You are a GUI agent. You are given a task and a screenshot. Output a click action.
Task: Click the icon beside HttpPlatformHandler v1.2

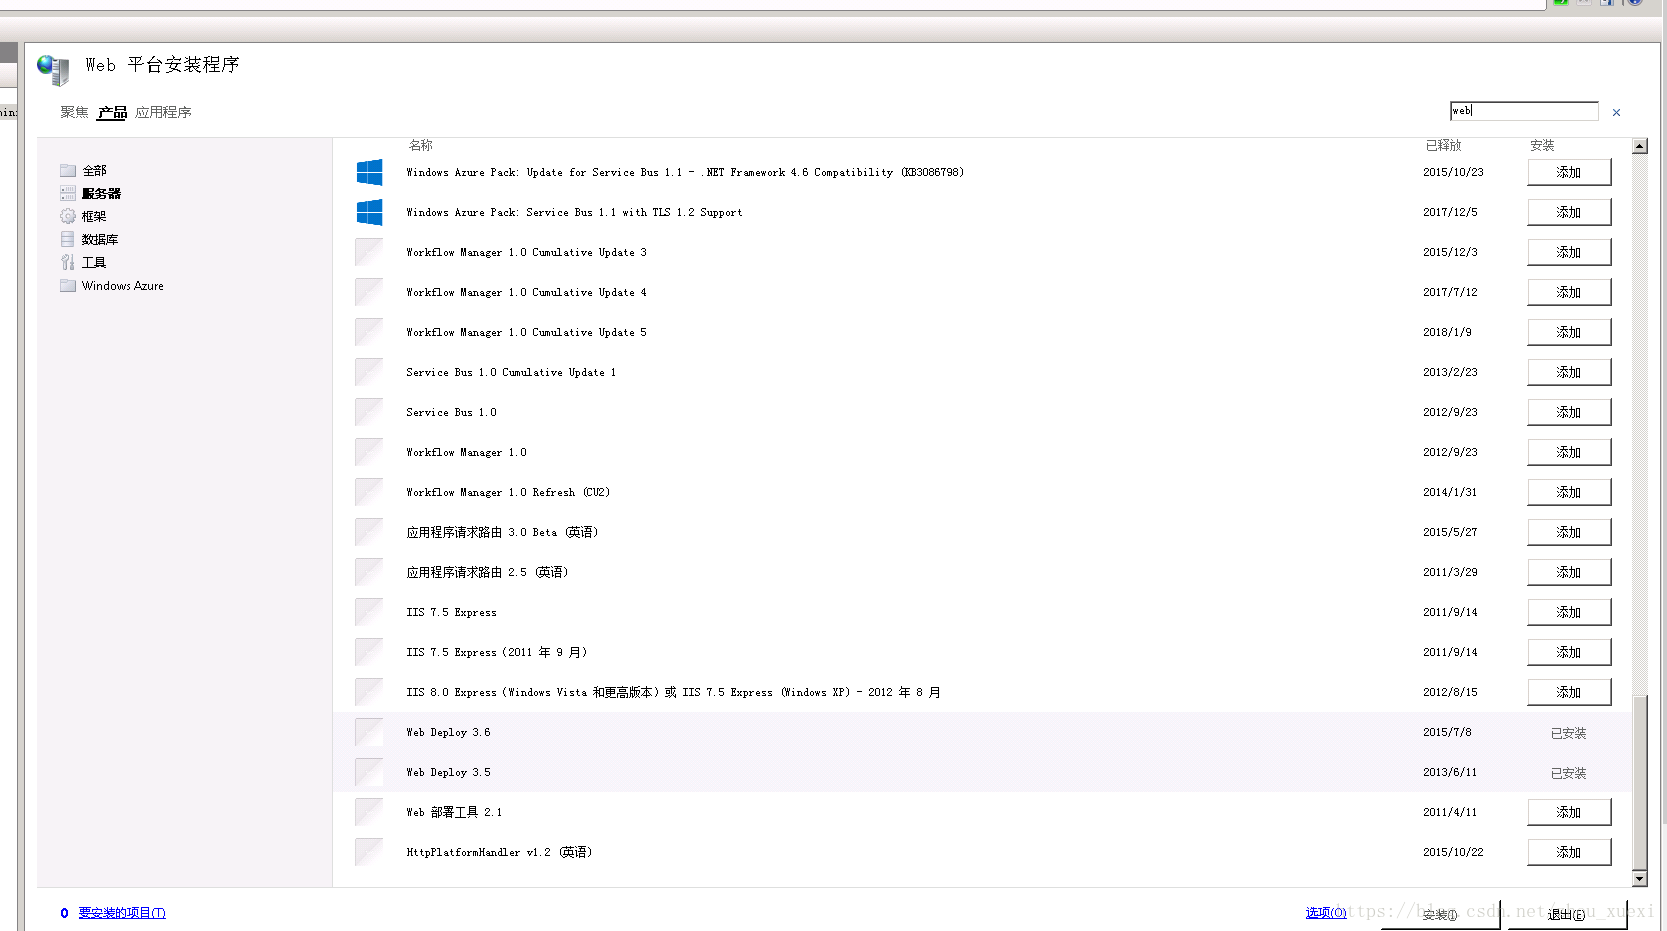pos(369,852)
